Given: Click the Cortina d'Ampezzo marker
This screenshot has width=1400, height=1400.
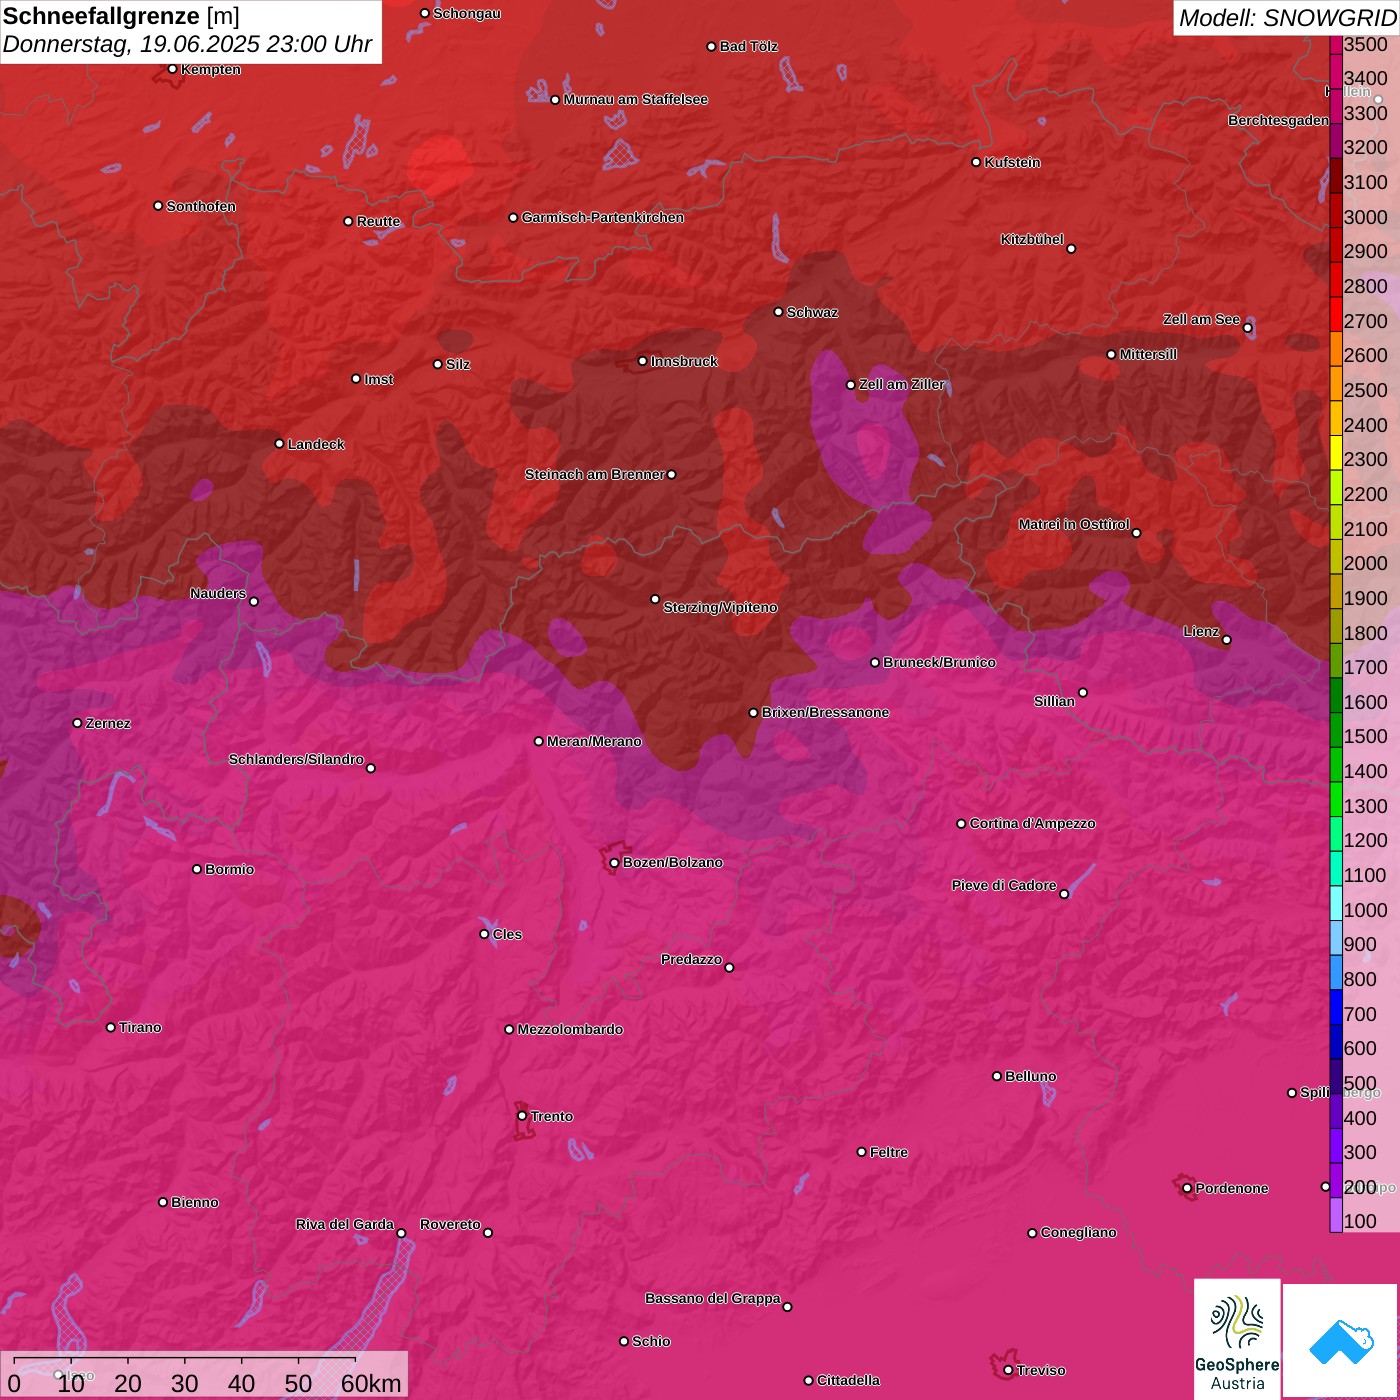Looking at the screenshot, I should click(x=961, y=824).
